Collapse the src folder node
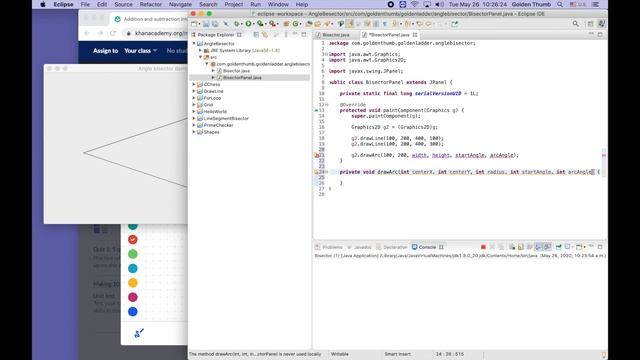 point(200,57)
